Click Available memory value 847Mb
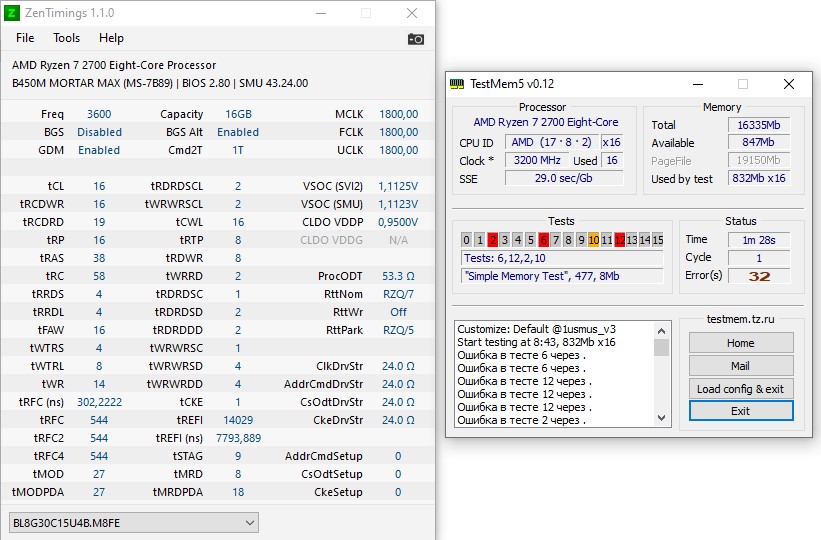 759,142
